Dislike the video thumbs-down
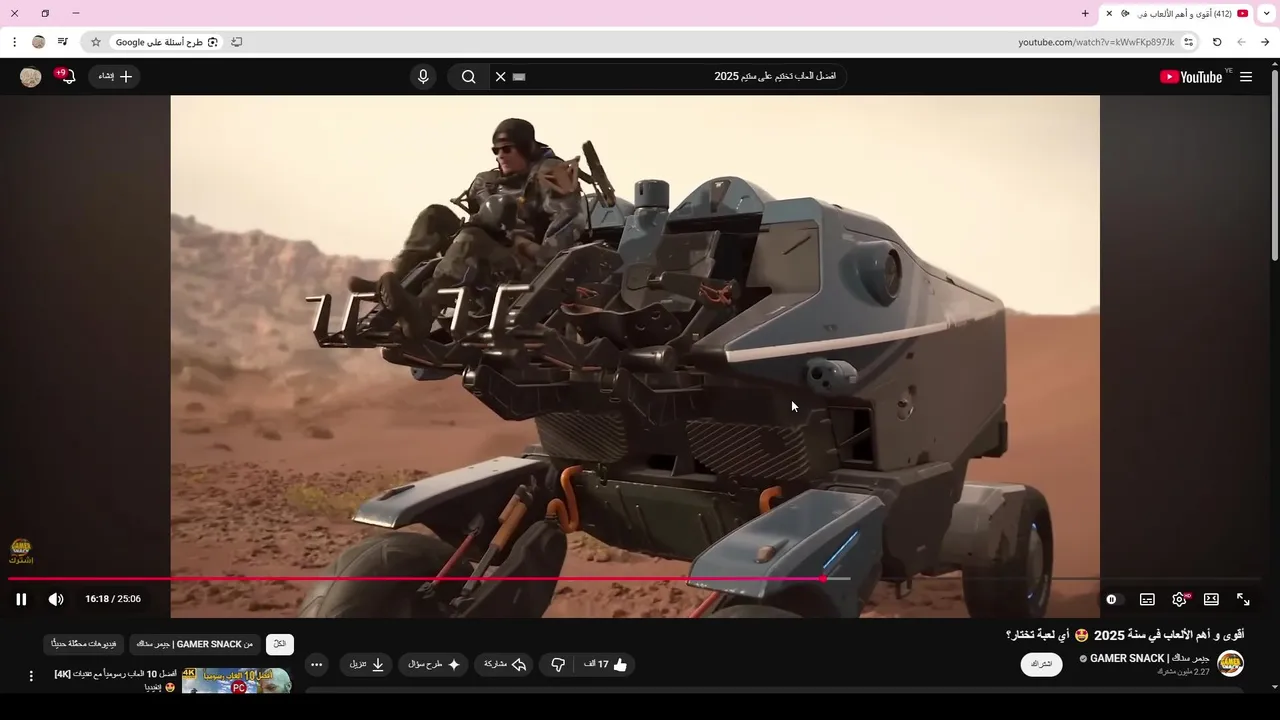 click(x=558, y=664)
